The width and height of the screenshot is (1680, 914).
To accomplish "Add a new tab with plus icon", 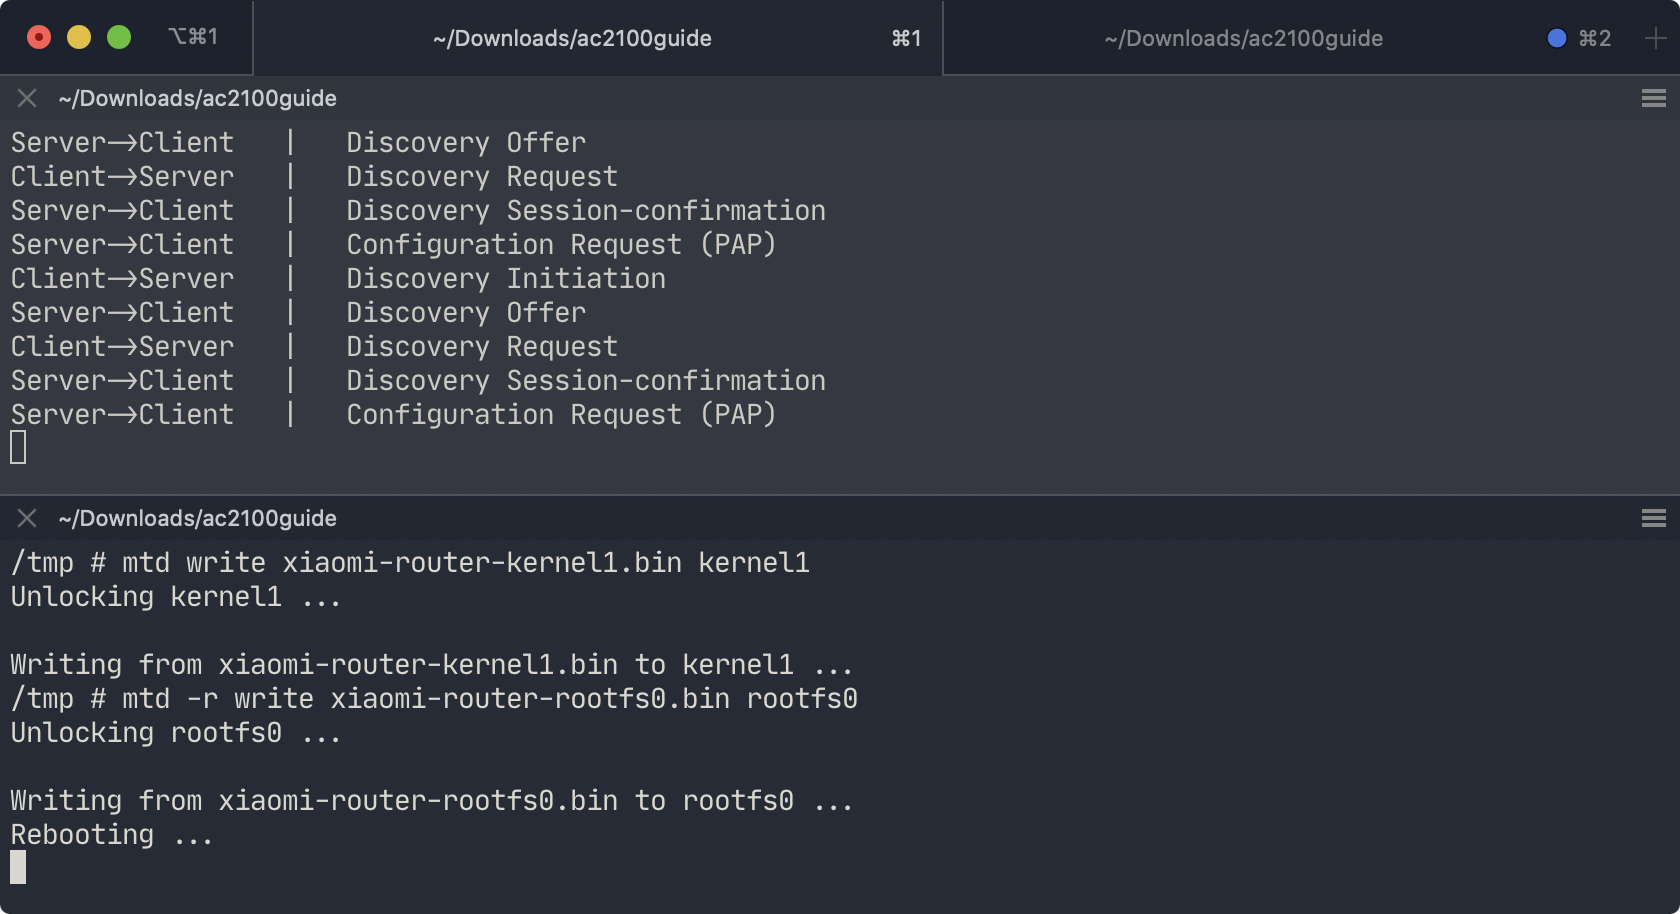I will tap(1655, 38).
